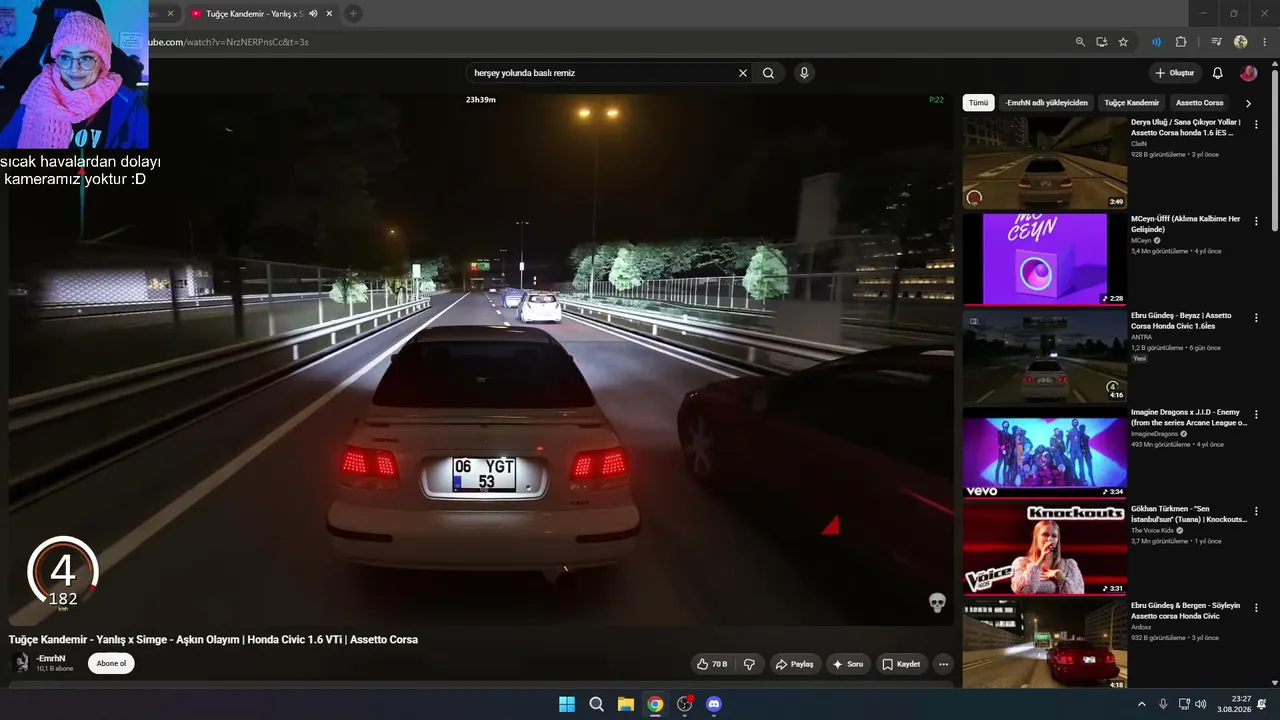
Task: Click the YouTube search input field
Action: (601, 73)
